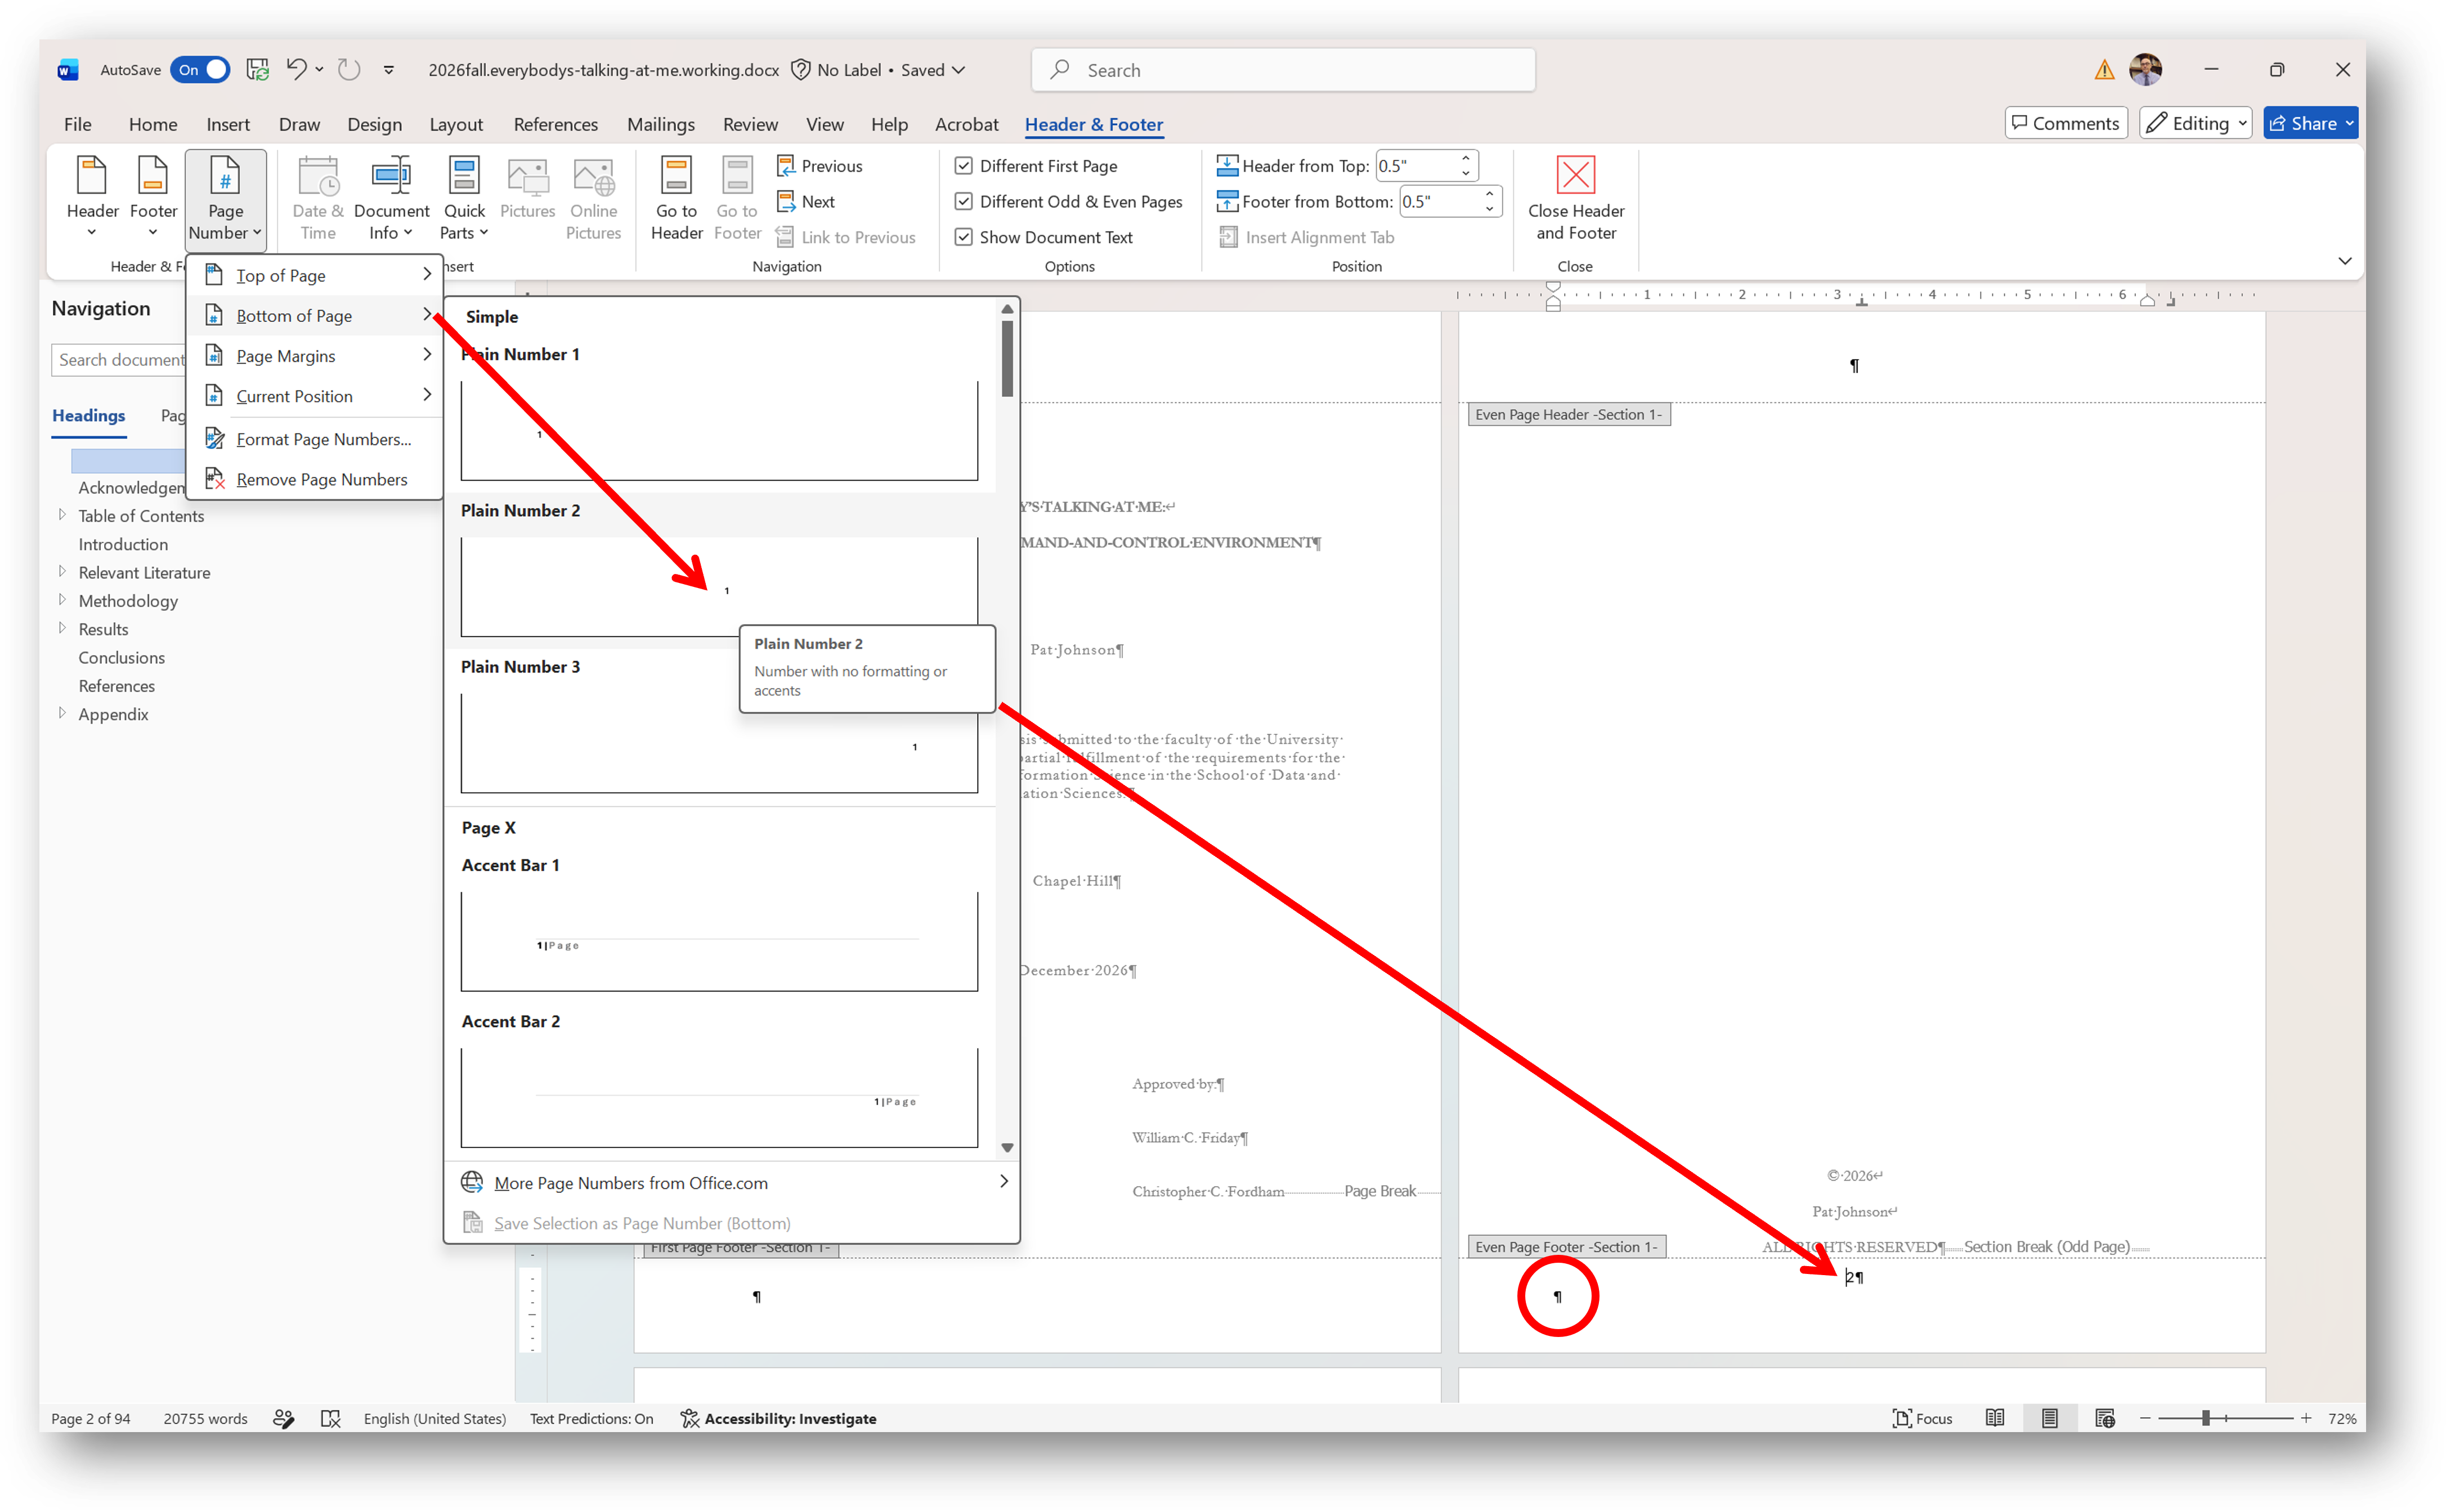Click Close Header and Footer

[x=1575, y=197]
